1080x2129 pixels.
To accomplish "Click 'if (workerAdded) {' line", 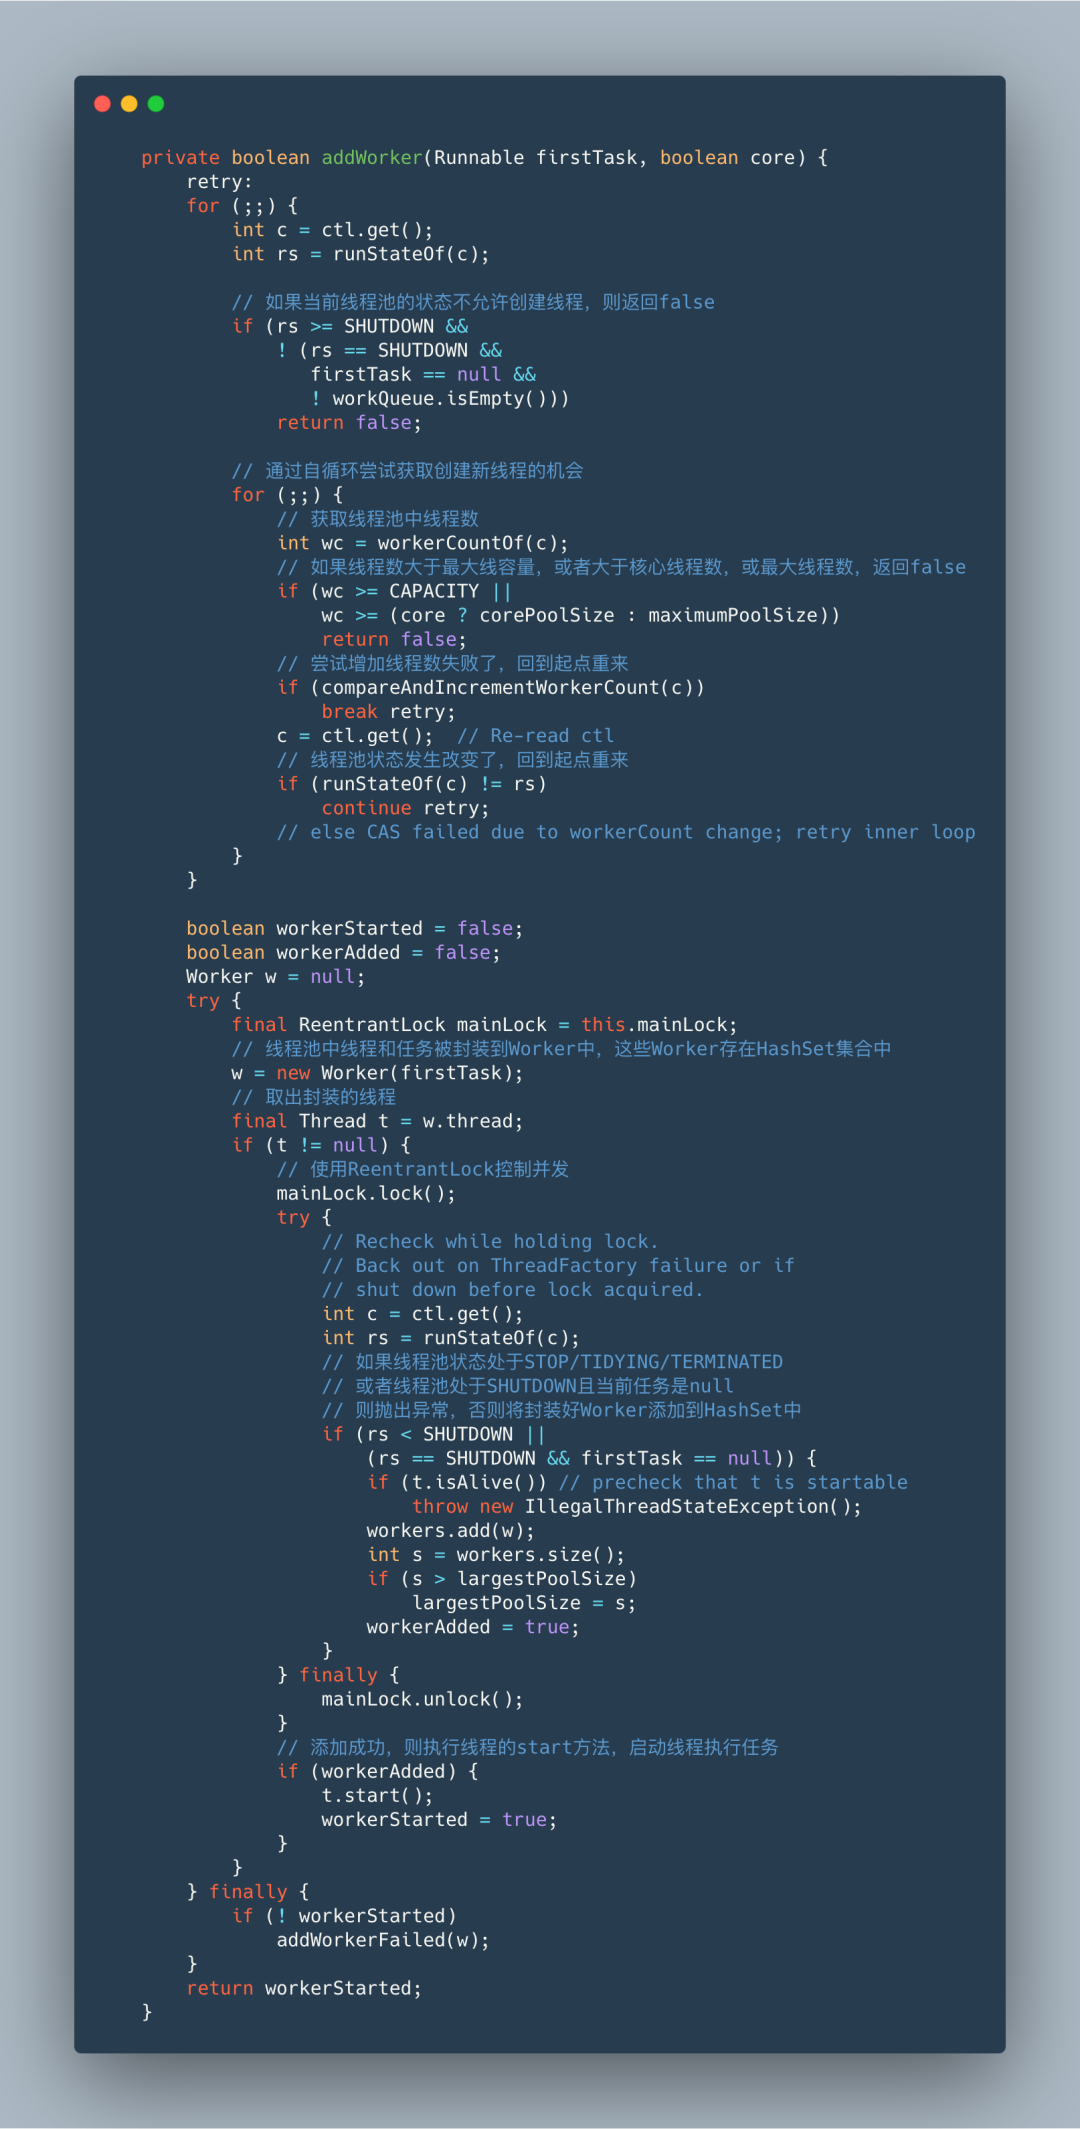I will [378, 1771].
